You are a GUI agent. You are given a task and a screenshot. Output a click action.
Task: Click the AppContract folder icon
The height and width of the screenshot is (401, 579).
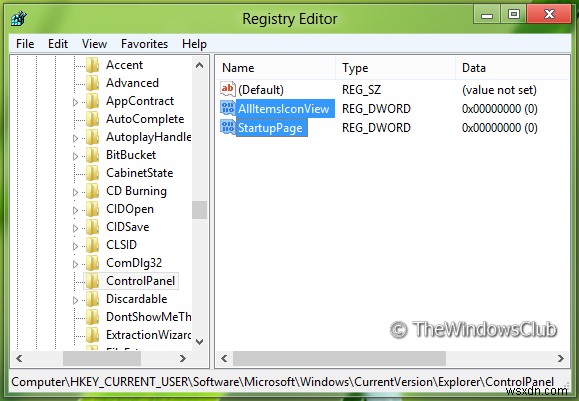click(92, 101)
